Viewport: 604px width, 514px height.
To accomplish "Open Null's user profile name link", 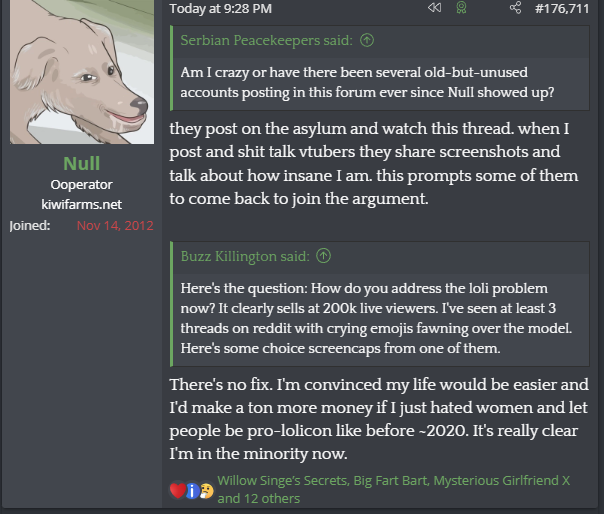I will pos(81,164).
